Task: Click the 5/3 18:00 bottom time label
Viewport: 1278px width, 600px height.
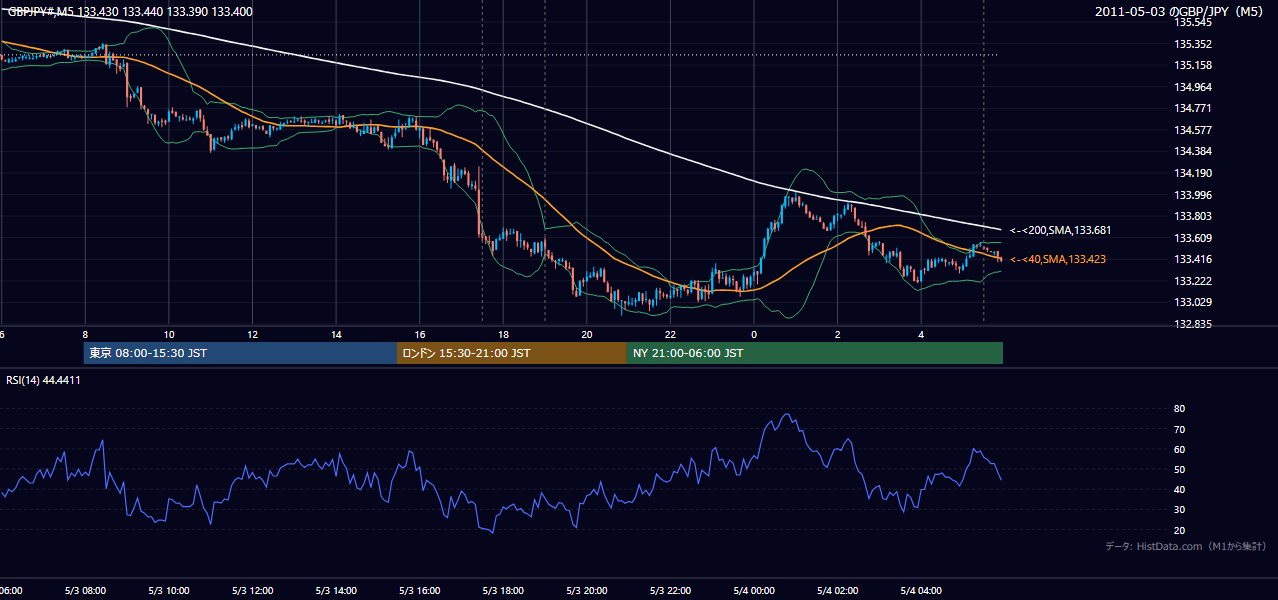Action: click(x=503, y=590)
